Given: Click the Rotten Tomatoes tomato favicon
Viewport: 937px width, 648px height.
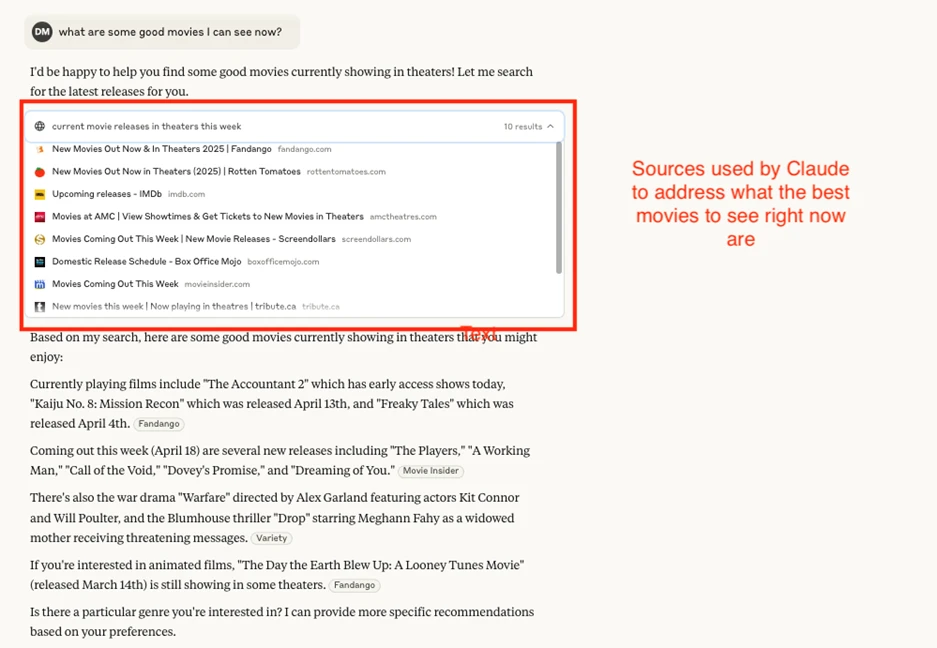Looking at the screenshot, I should click(39, 172).
